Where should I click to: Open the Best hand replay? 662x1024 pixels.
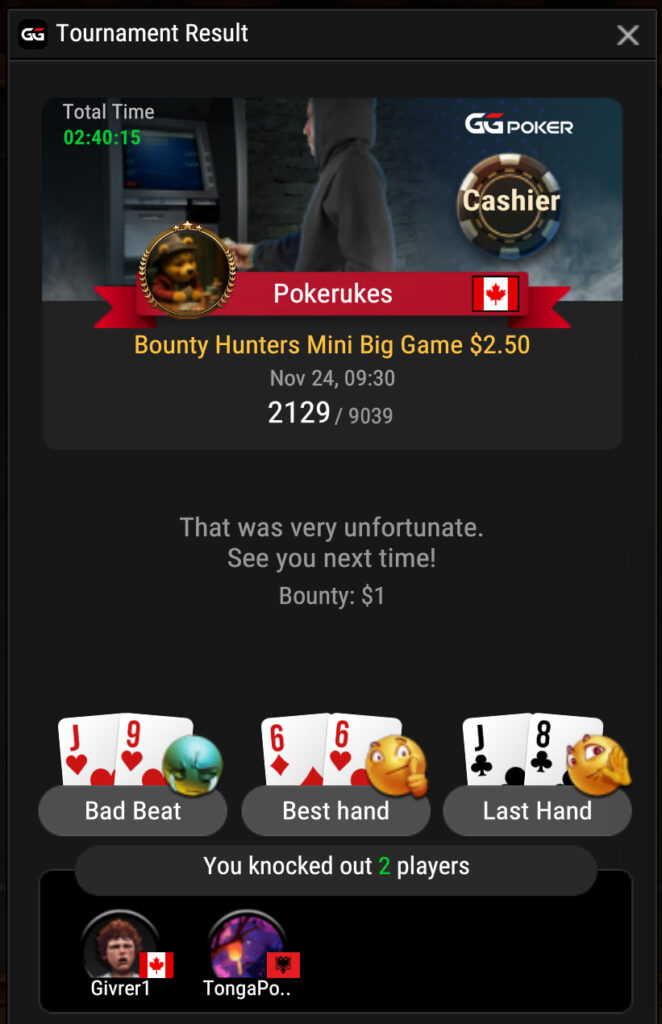tap(336, 810)
